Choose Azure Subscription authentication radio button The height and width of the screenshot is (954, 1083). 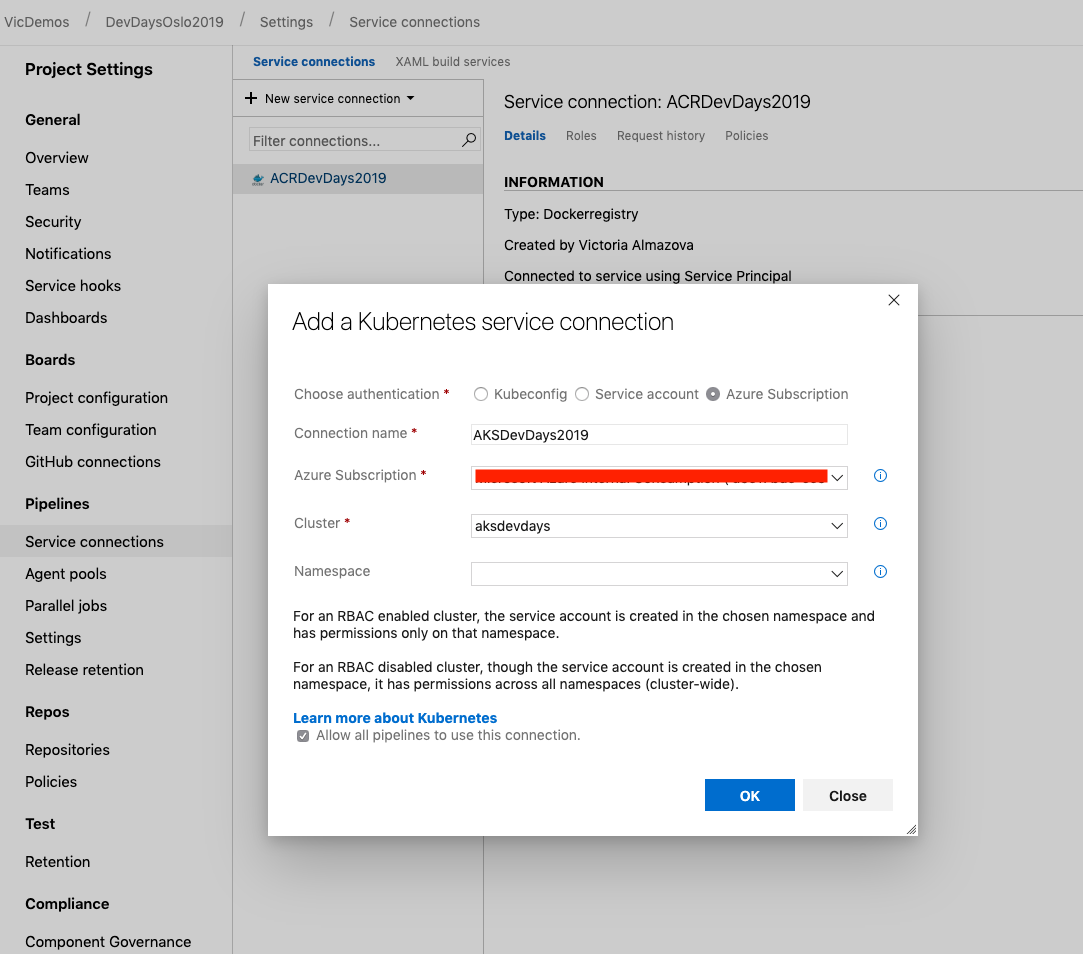713,394
